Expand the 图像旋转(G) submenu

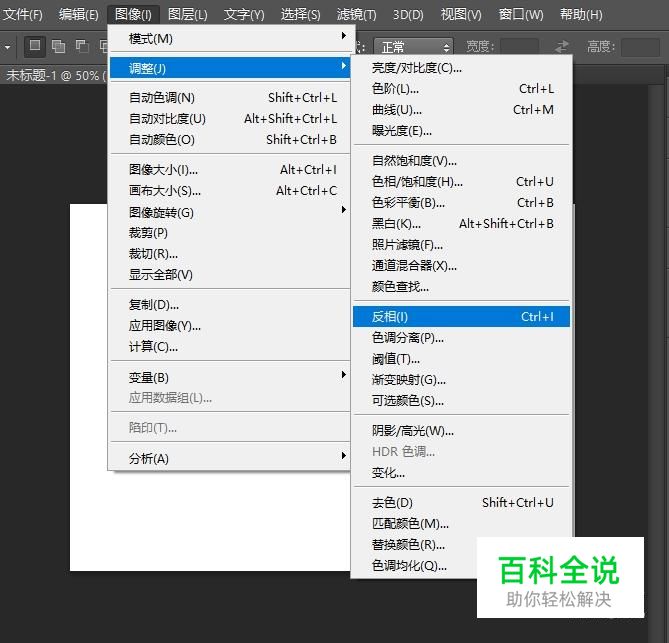pyautogui.click(x=230, y=212)
